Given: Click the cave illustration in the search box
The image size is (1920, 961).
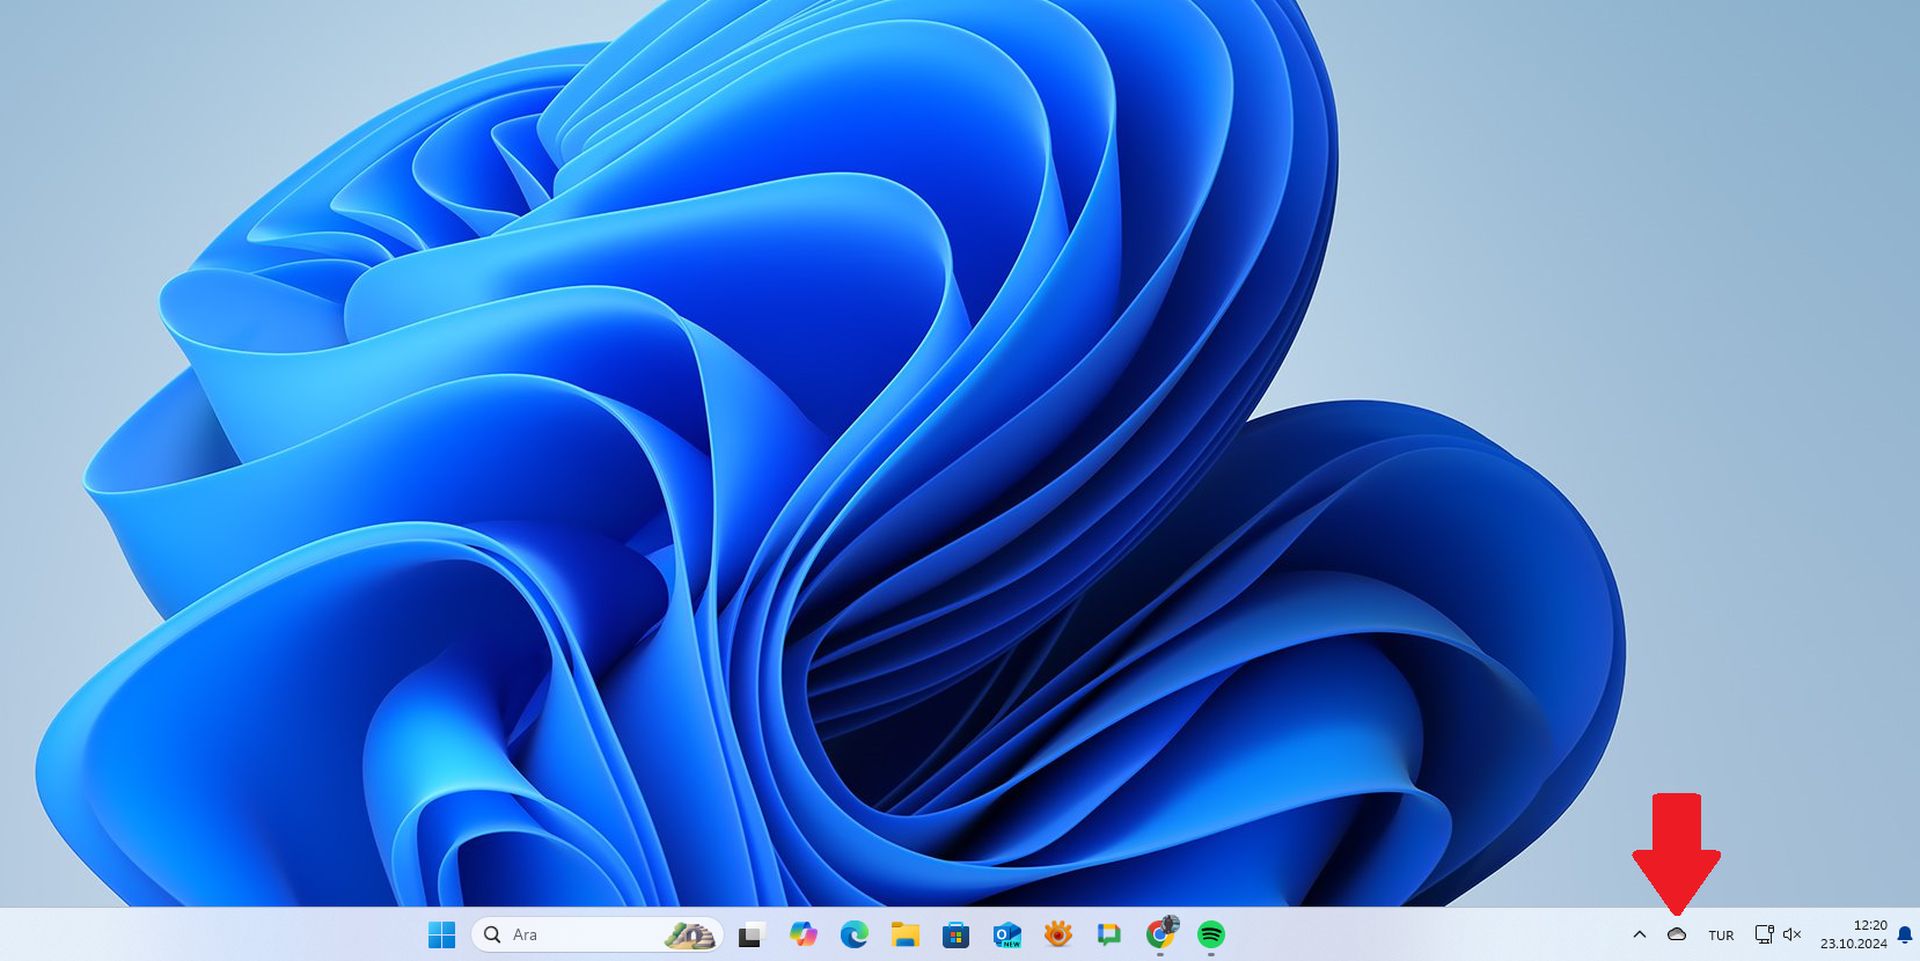Looking at the screenshot, I should tap(690, 936).
